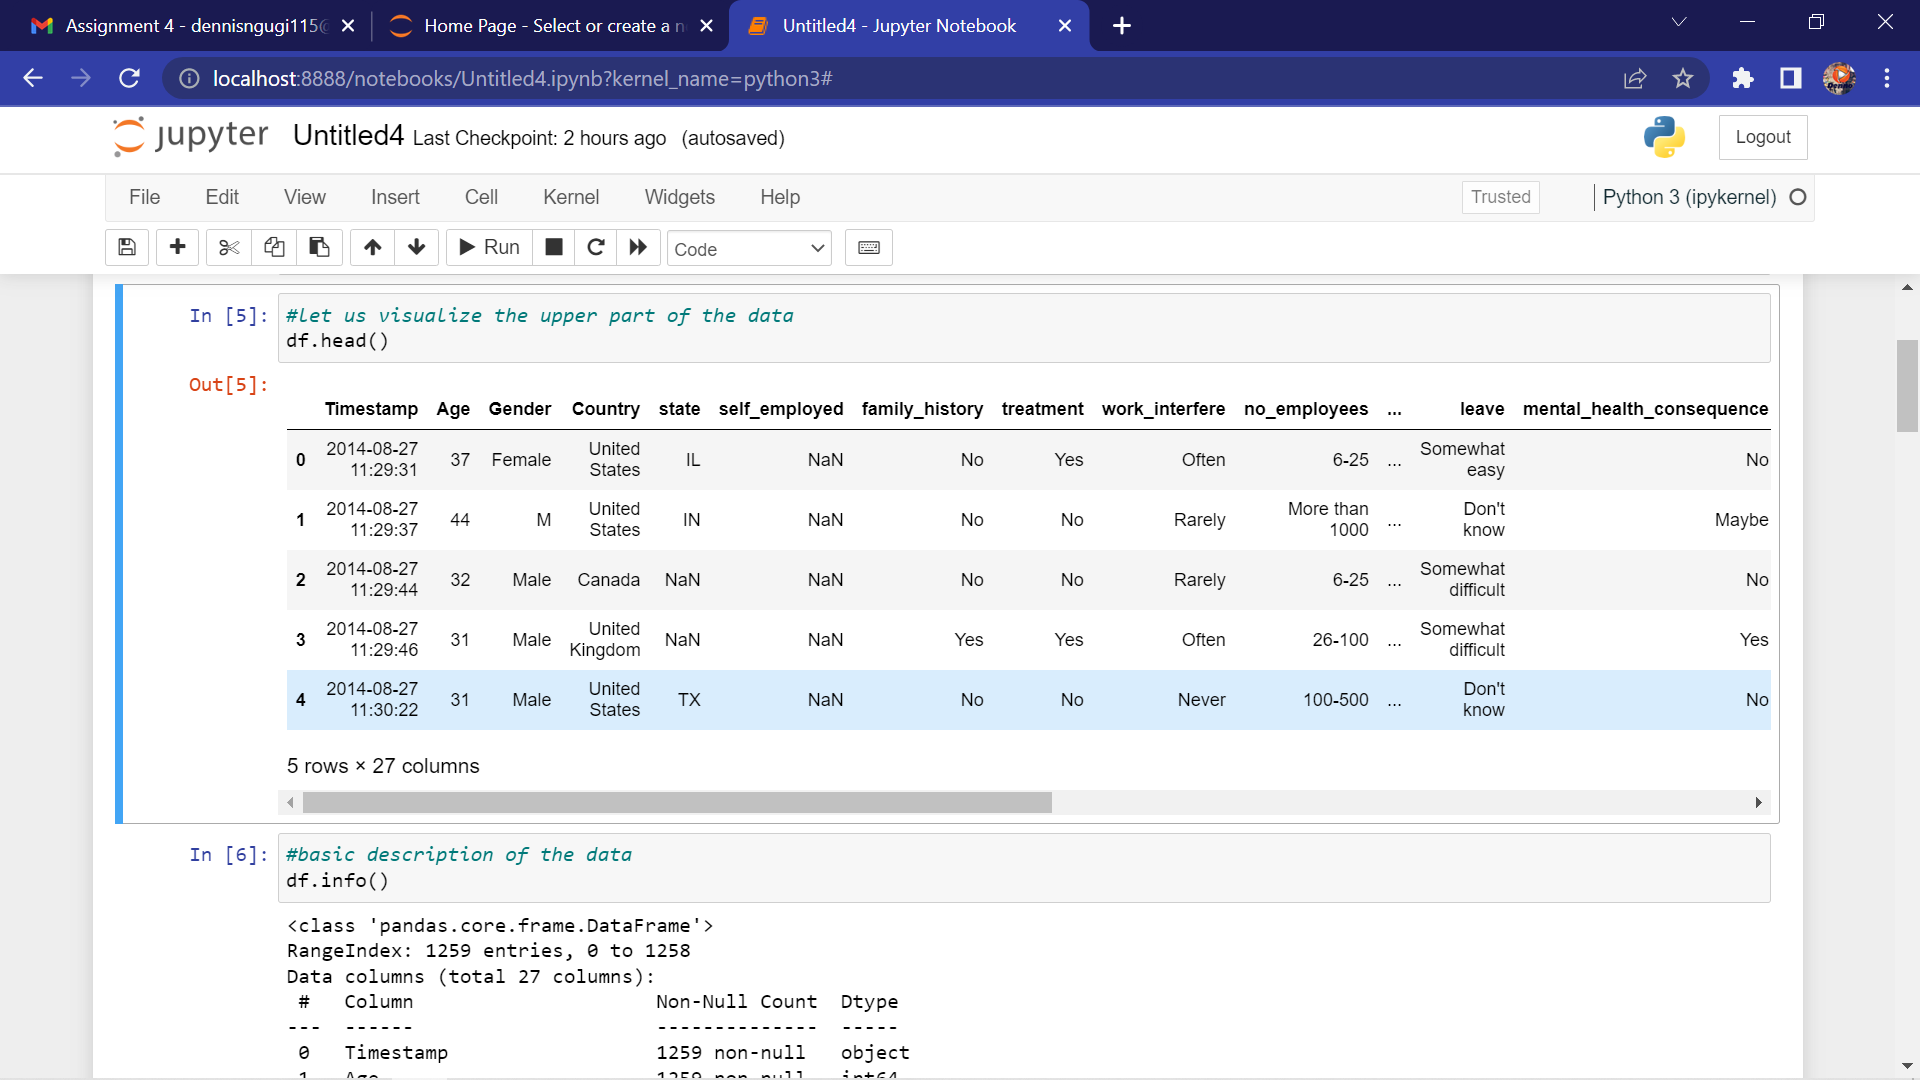Image resolution: width=1920 pixels, height=1080 pixels.
Task: Copy the selected cell with copy icon
Action: click(x=274, y=247)
